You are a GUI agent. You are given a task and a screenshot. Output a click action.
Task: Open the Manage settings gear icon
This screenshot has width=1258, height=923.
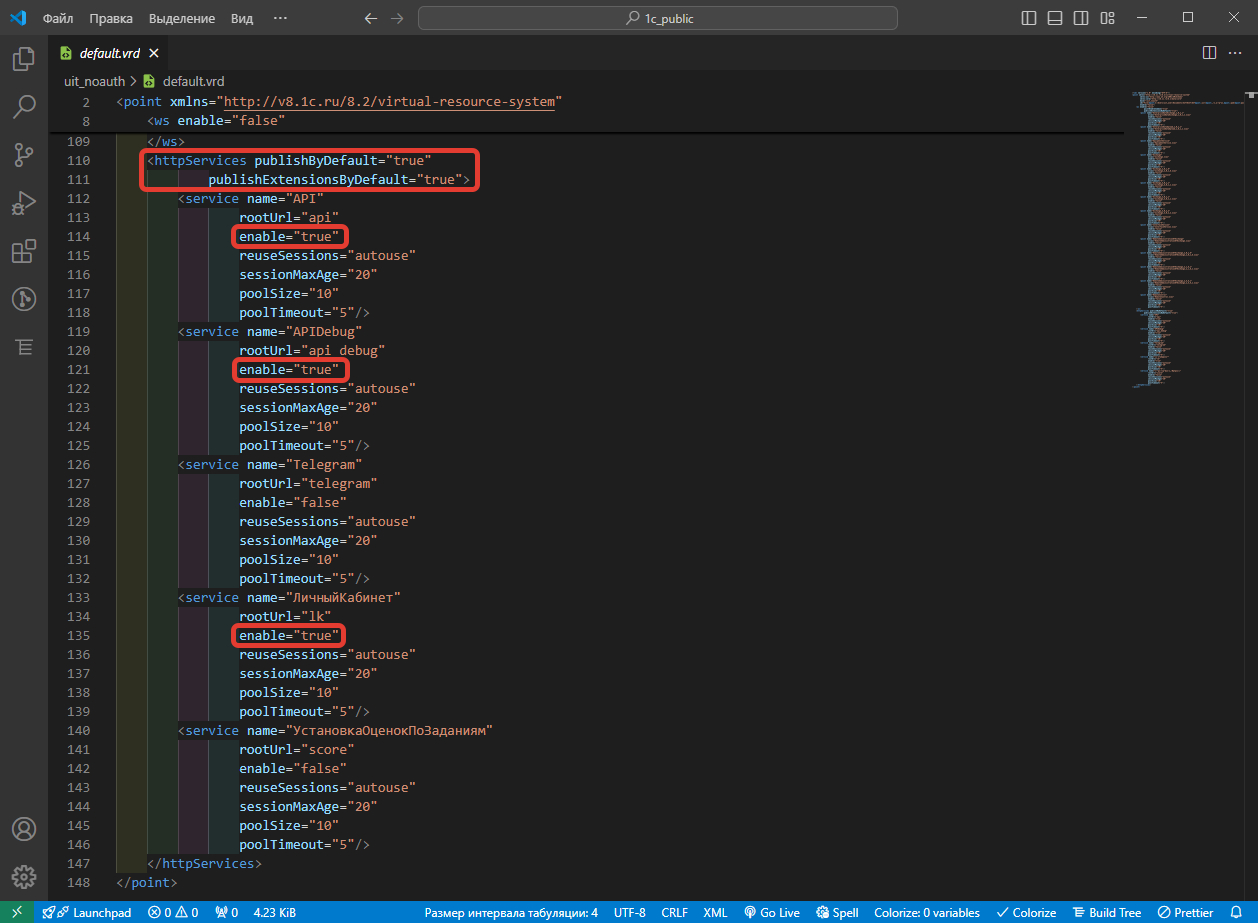(24, 876)
